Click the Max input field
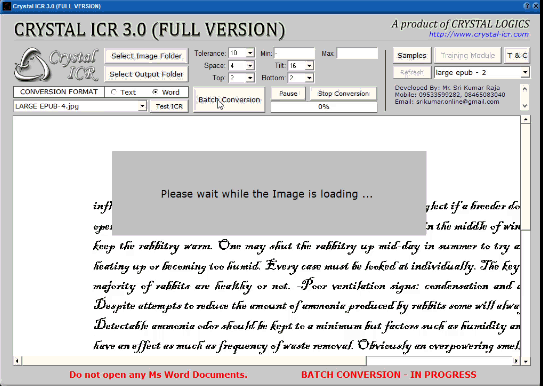This screenshot has height=386, width=543. [357, 53]
